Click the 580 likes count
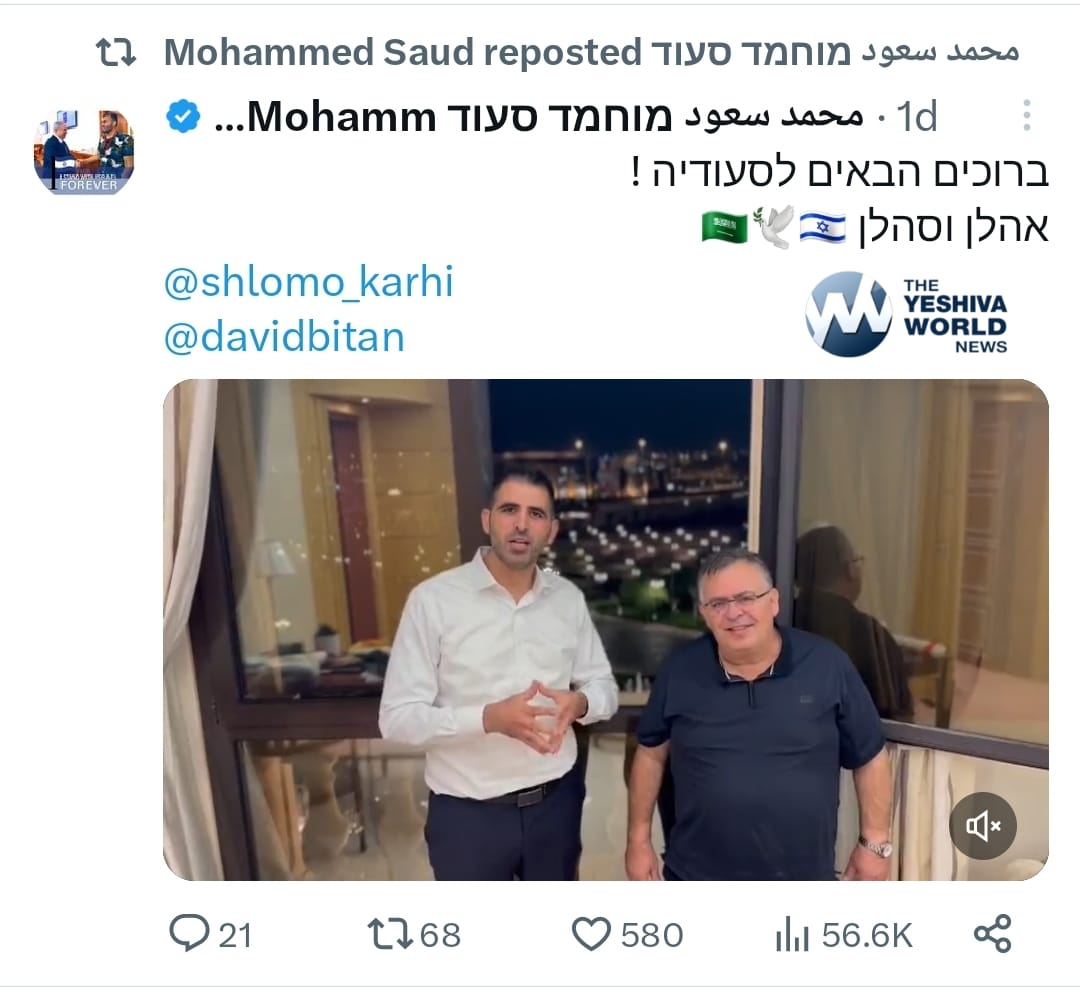Image resolution: width=1080 pixels, height=995 pixels. pos(652,935)
